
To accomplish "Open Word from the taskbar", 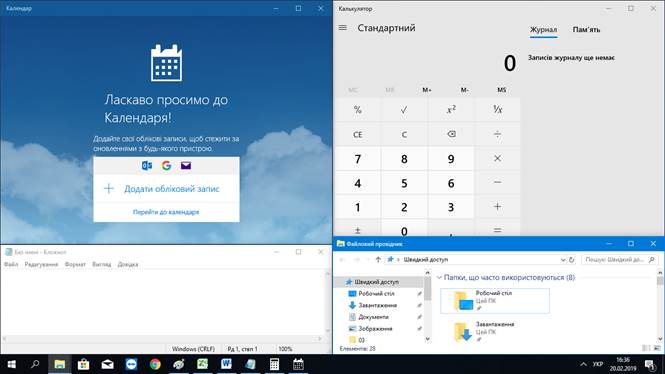I will (226, 364).
